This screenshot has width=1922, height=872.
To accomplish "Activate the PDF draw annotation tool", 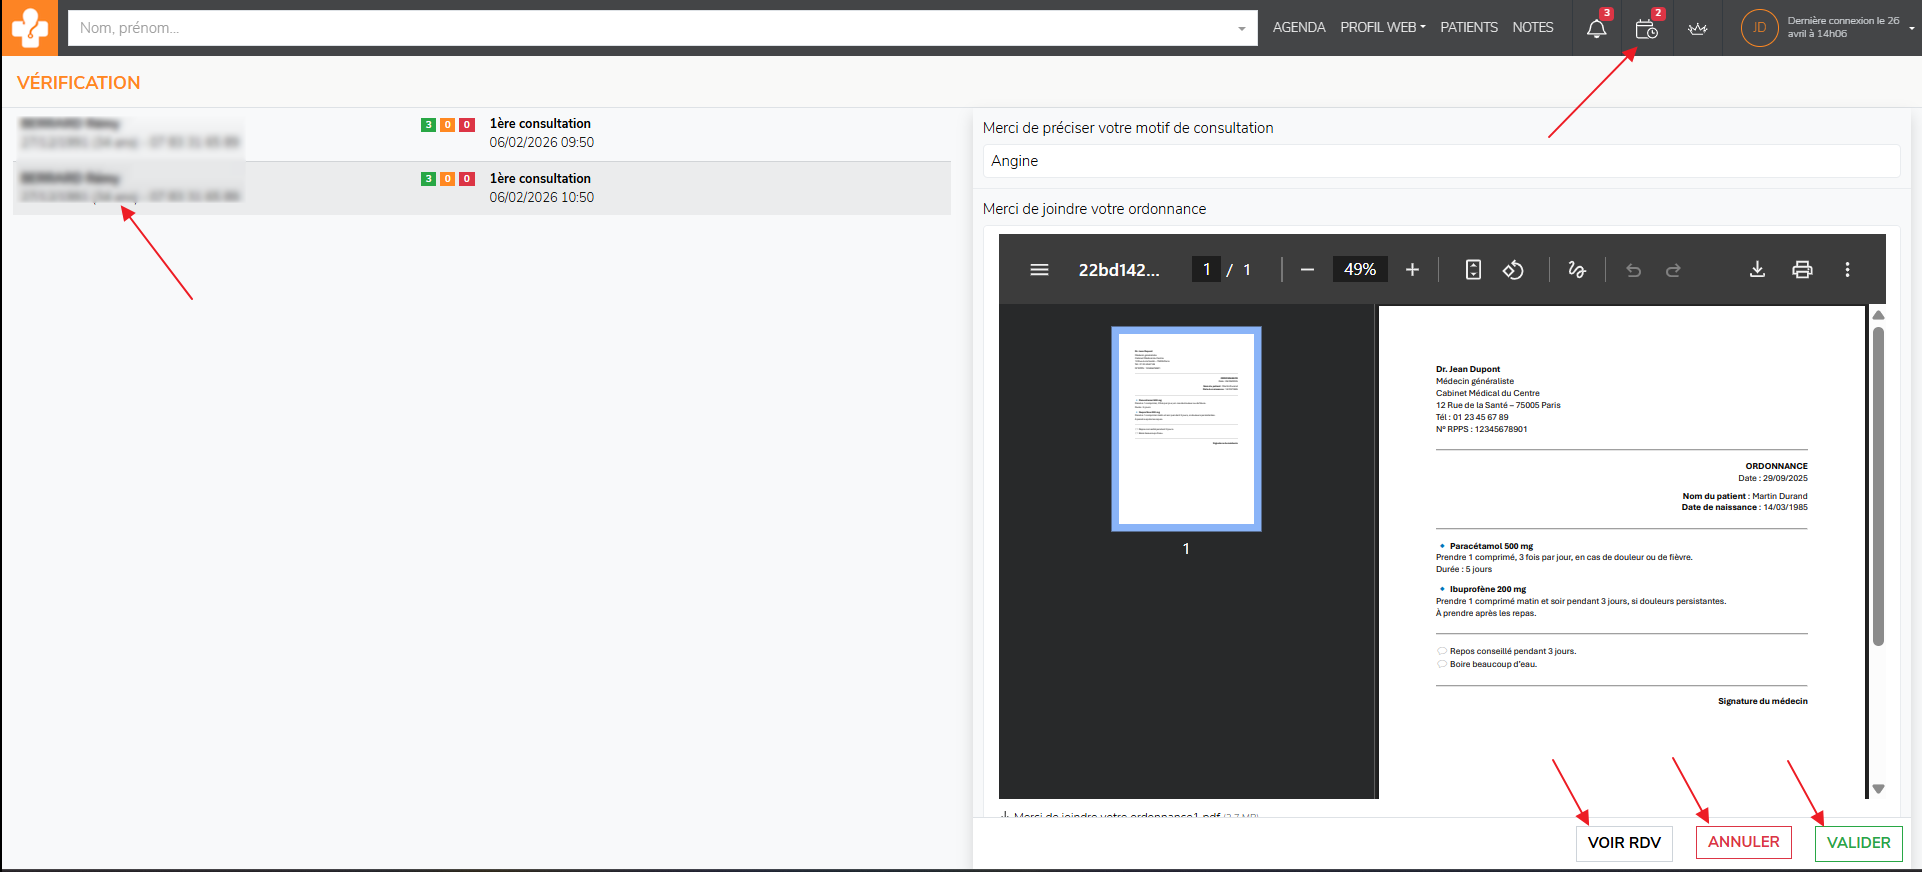I will tap(1577, 270).
